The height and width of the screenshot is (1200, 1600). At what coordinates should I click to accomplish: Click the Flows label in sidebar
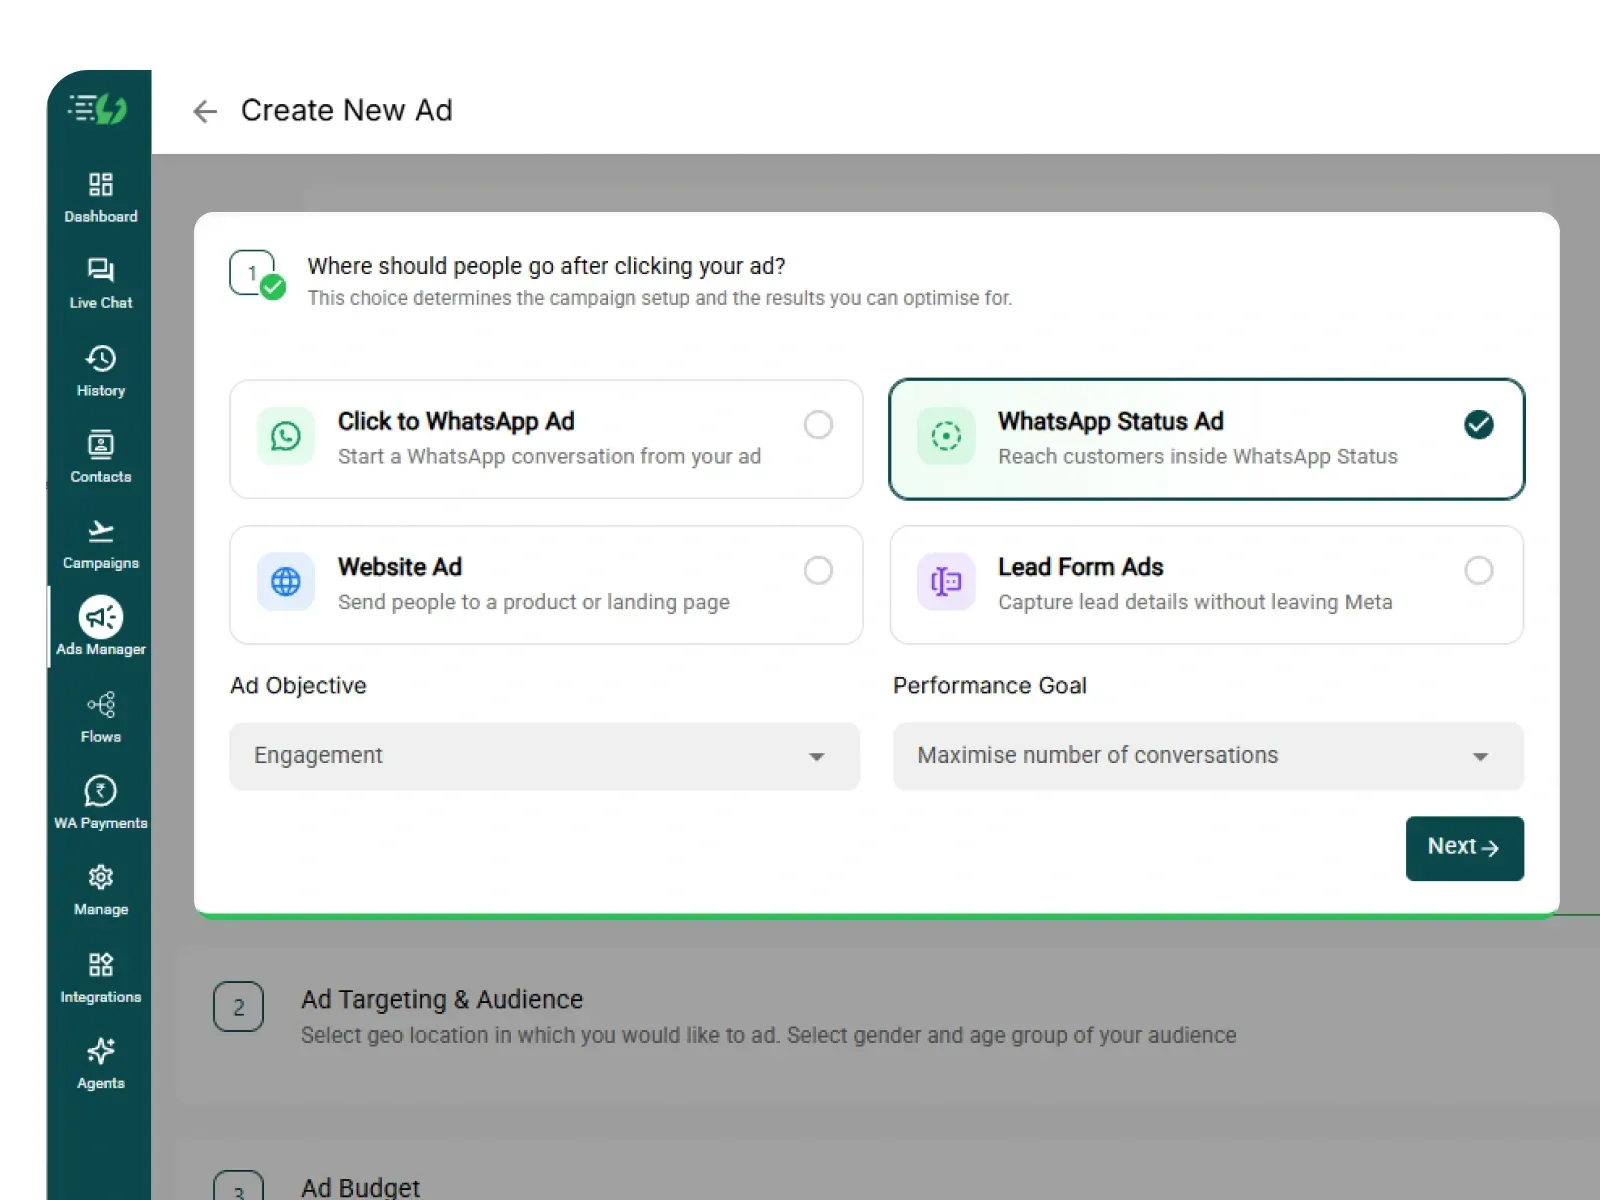pos(101,737)
